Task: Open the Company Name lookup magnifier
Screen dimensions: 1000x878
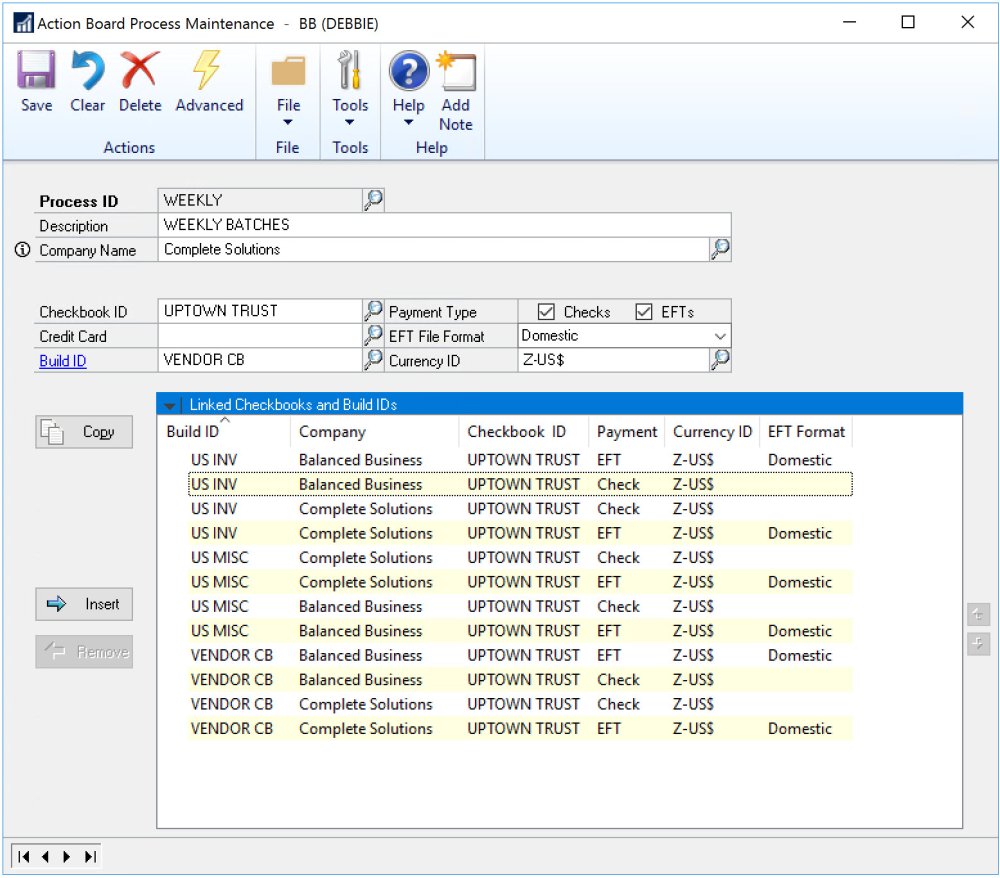Action: tap(720, 250)
